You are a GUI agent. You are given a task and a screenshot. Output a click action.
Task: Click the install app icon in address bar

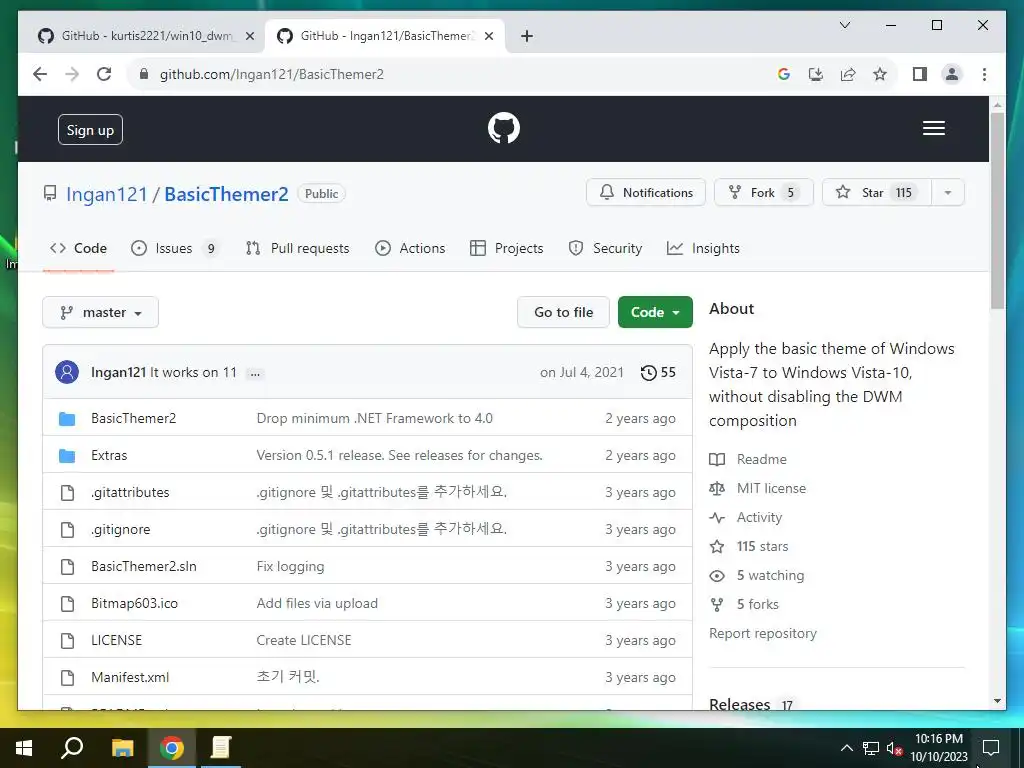(816, 74)
